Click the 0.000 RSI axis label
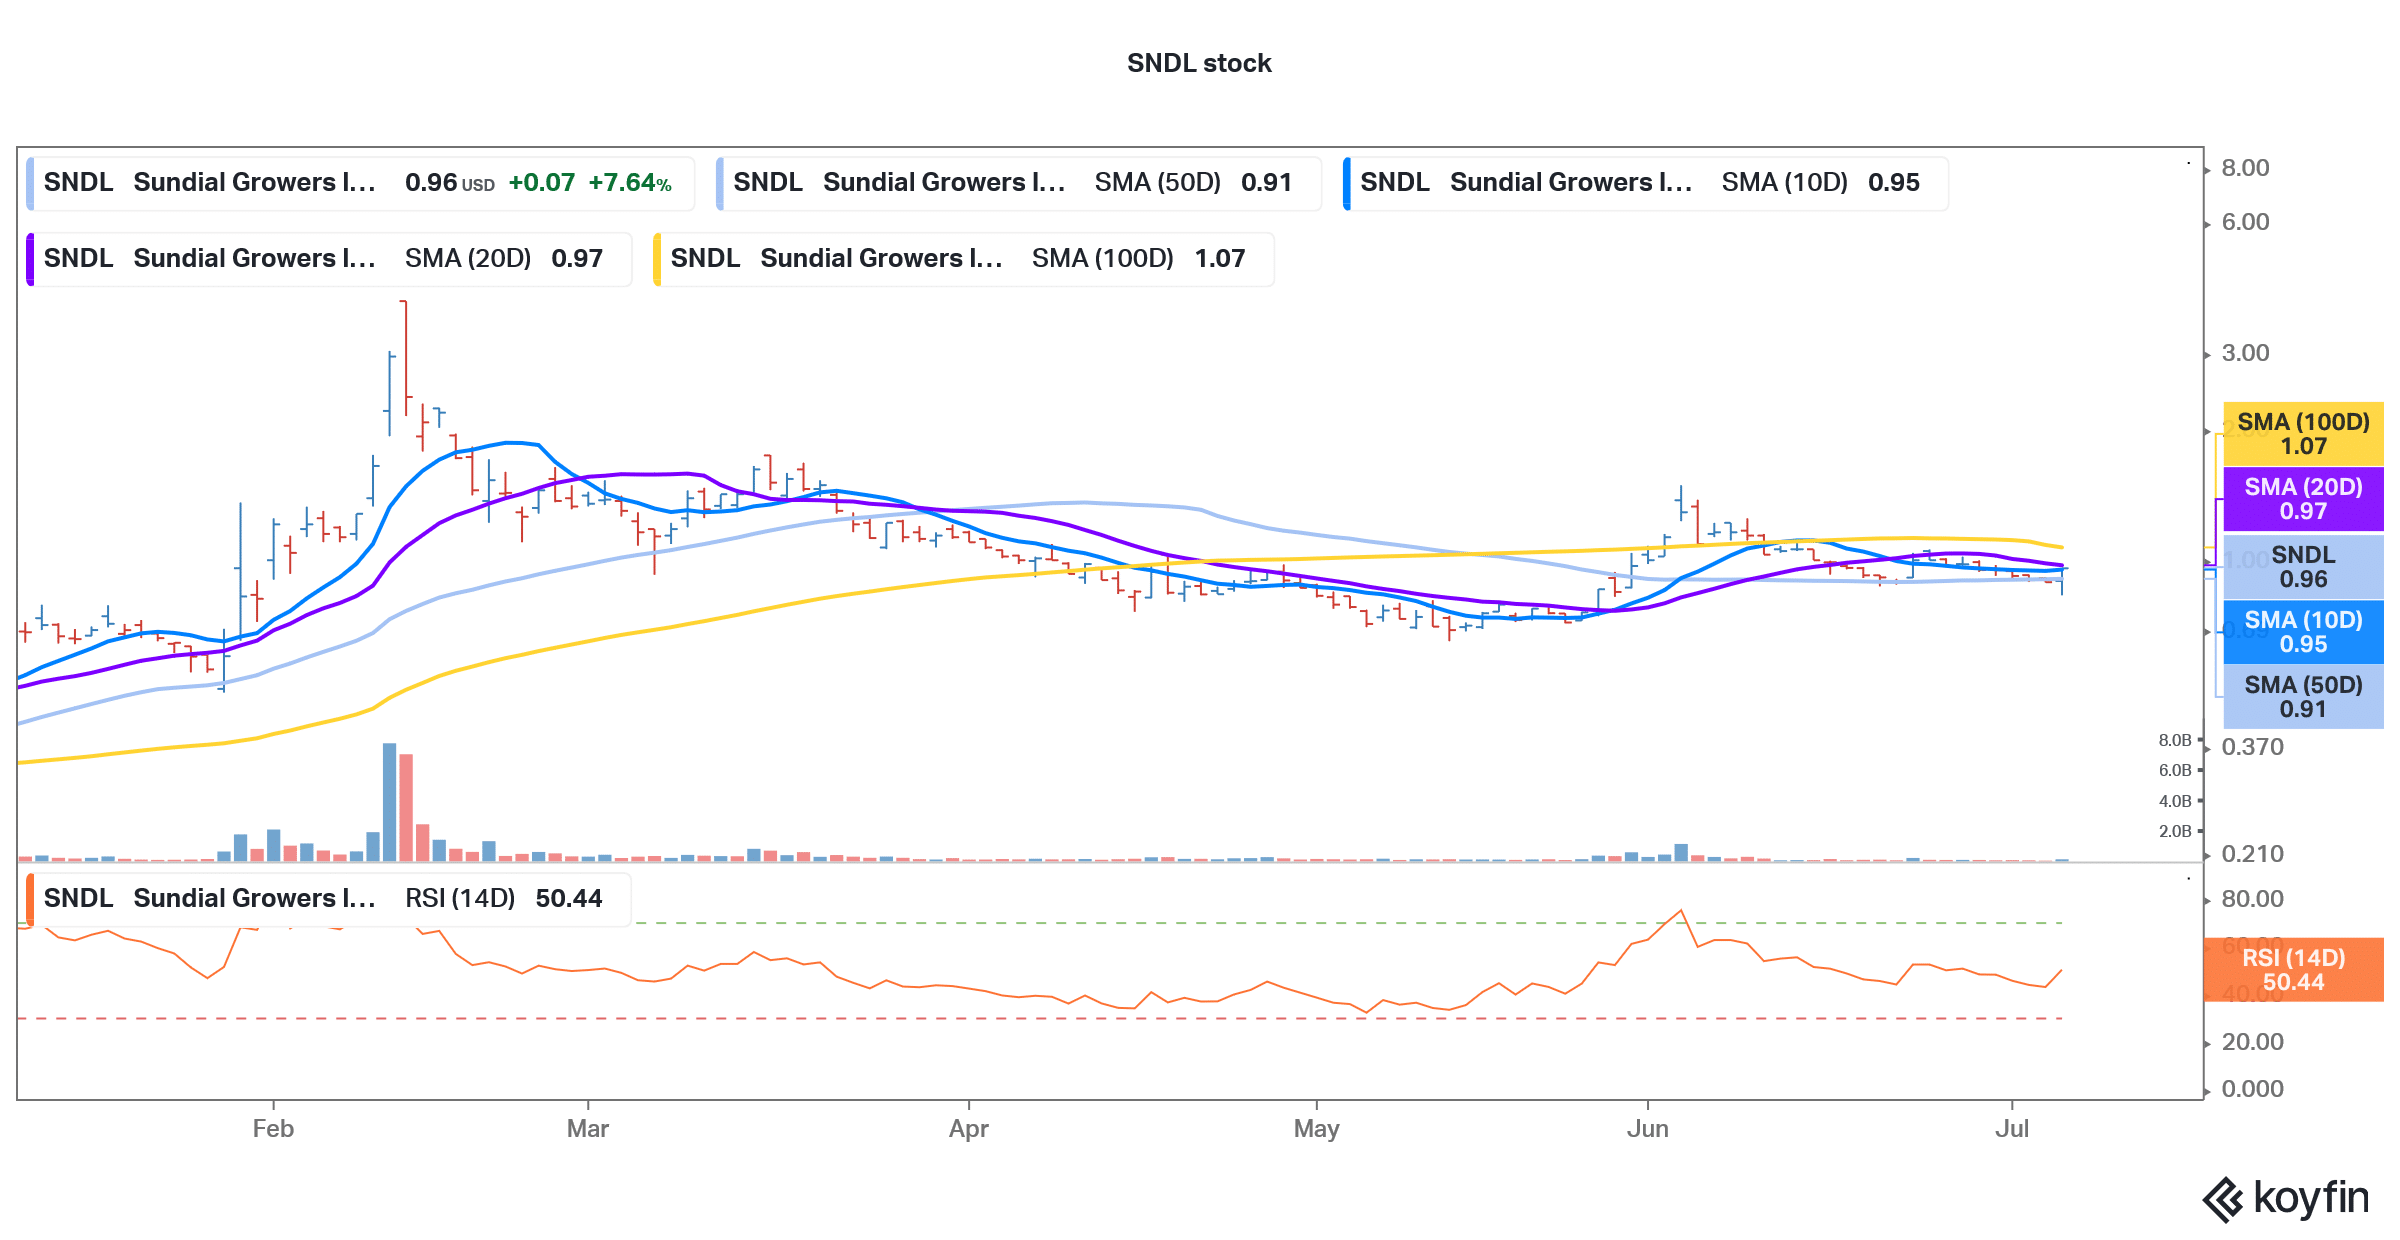Image resolution: width=2400 pixels, height=1240 pixels. tap(2252, 1089)
